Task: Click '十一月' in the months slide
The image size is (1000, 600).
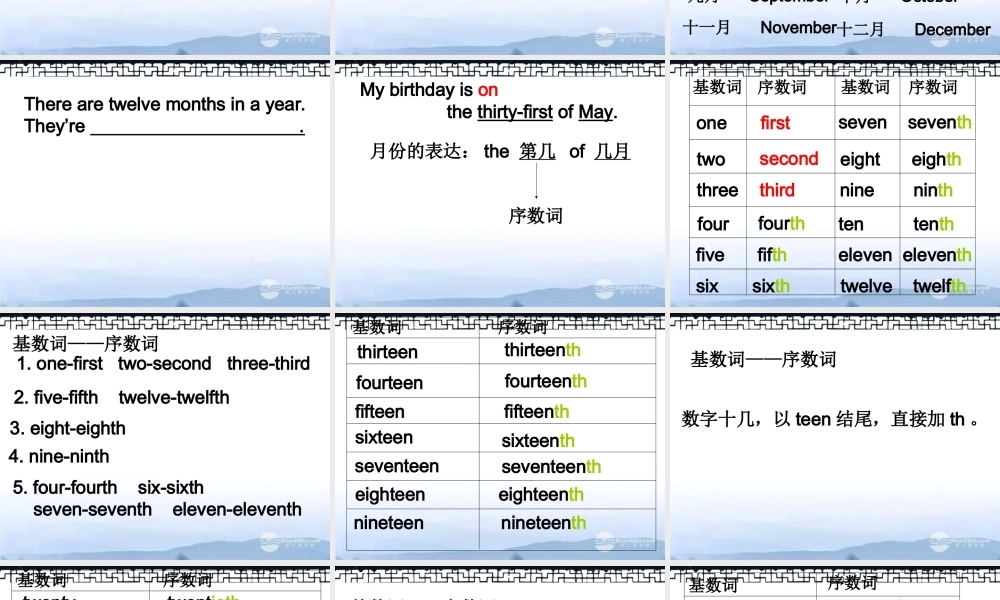Action: (x=706, y=27)
